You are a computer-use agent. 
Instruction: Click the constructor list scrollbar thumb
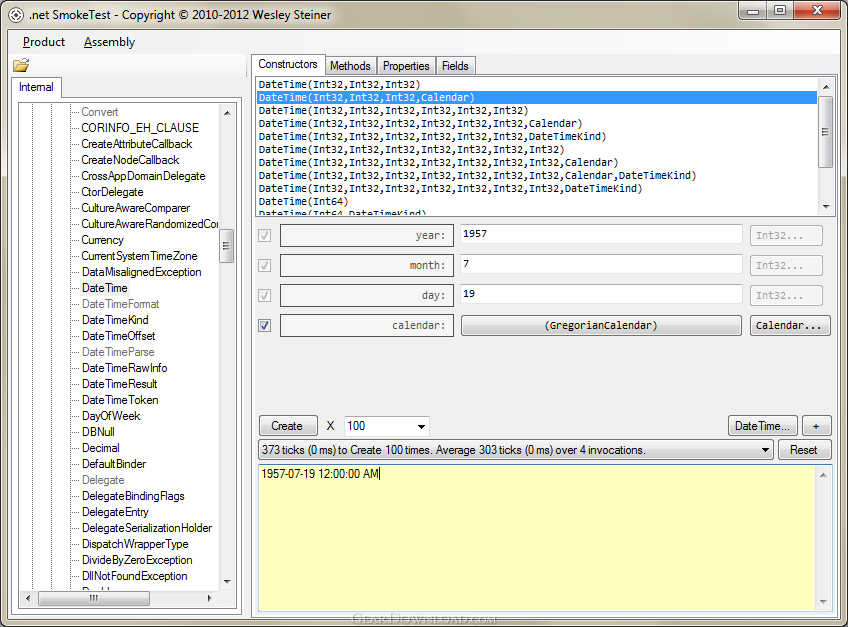point(825,132)
